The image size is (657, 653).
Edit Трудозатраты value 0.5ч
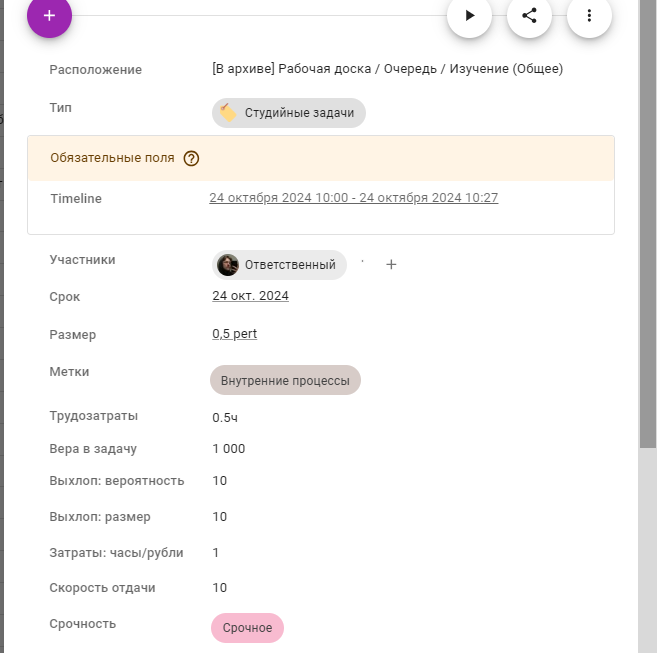pyautogui.click(x=225, y=416)
